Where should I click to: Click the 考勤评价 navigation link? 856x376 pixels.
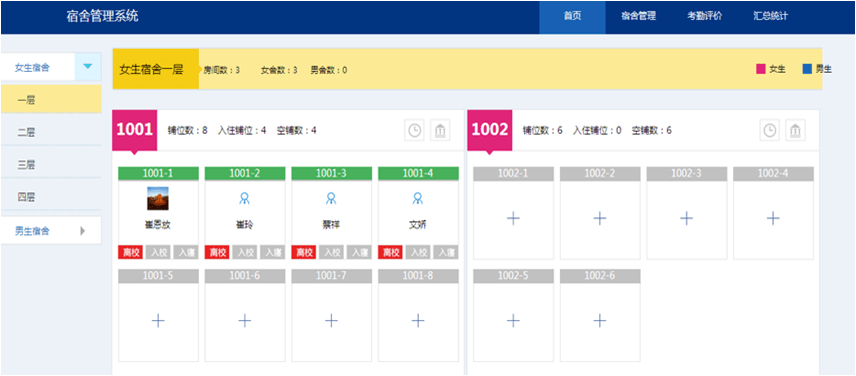click(704, 16)
